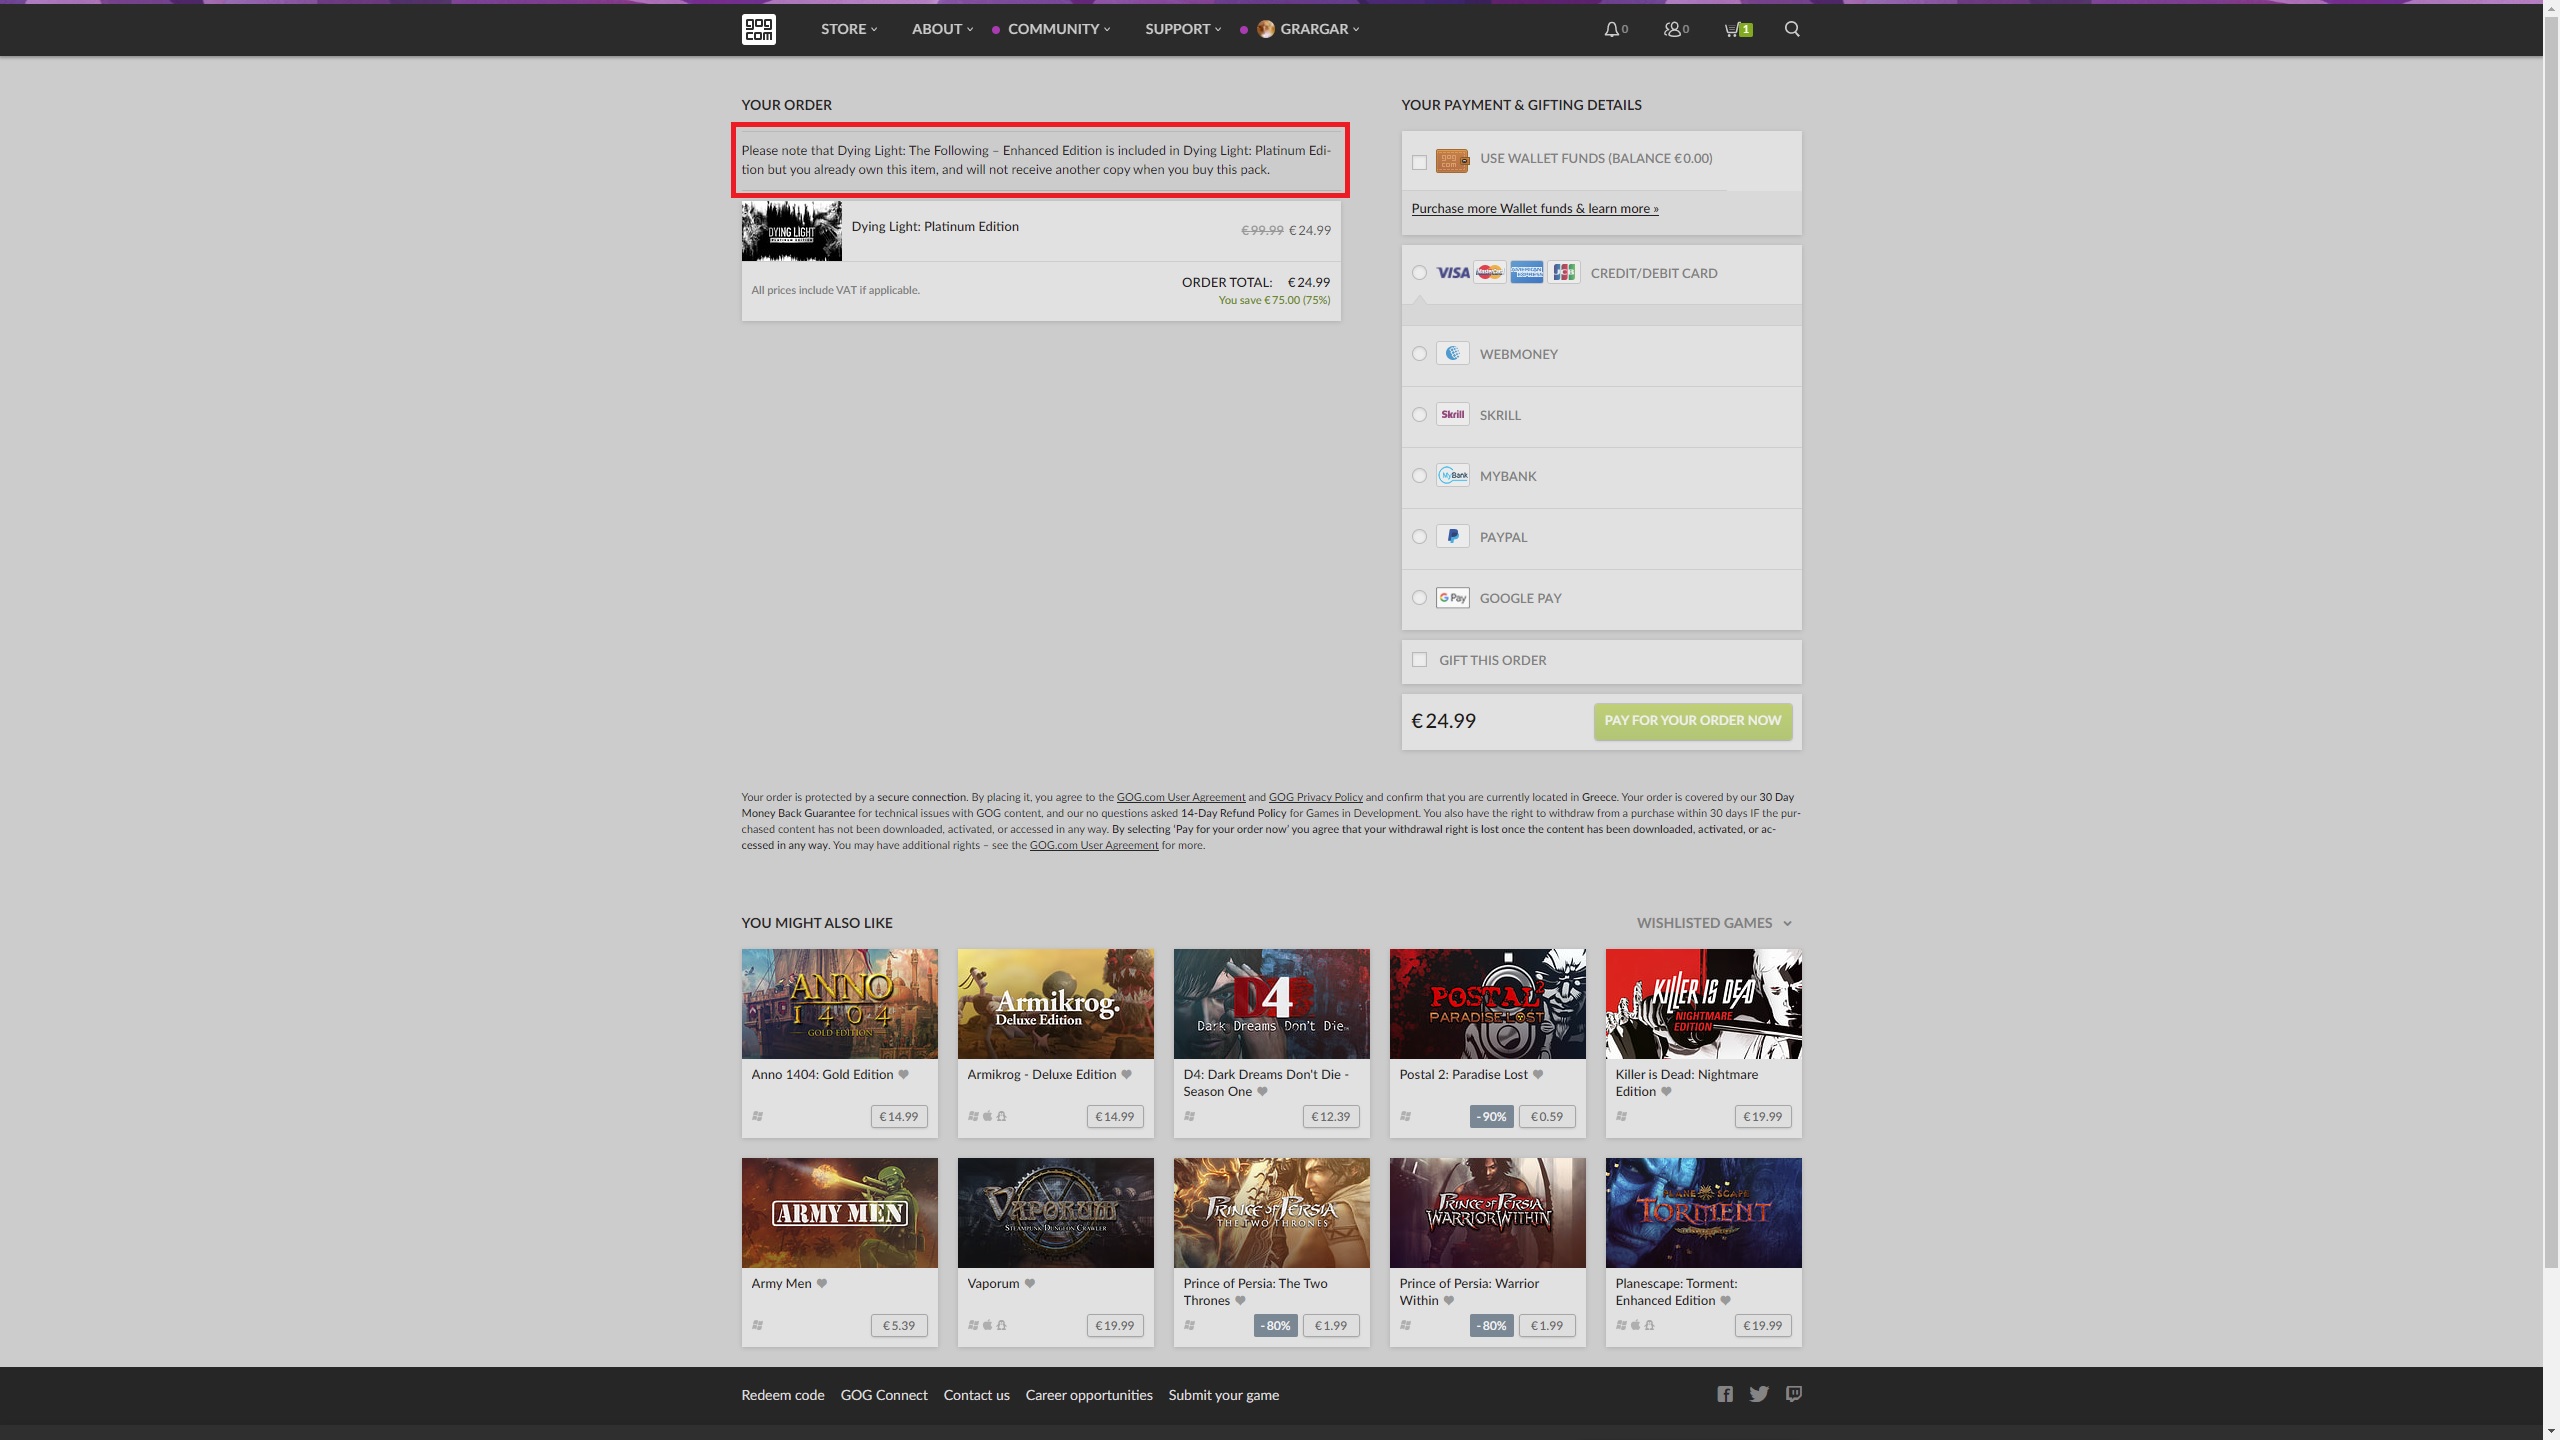This screenshot has height=1440, width=2560.
Task: Click €12.39 price for D4
Action: 1330,1116
